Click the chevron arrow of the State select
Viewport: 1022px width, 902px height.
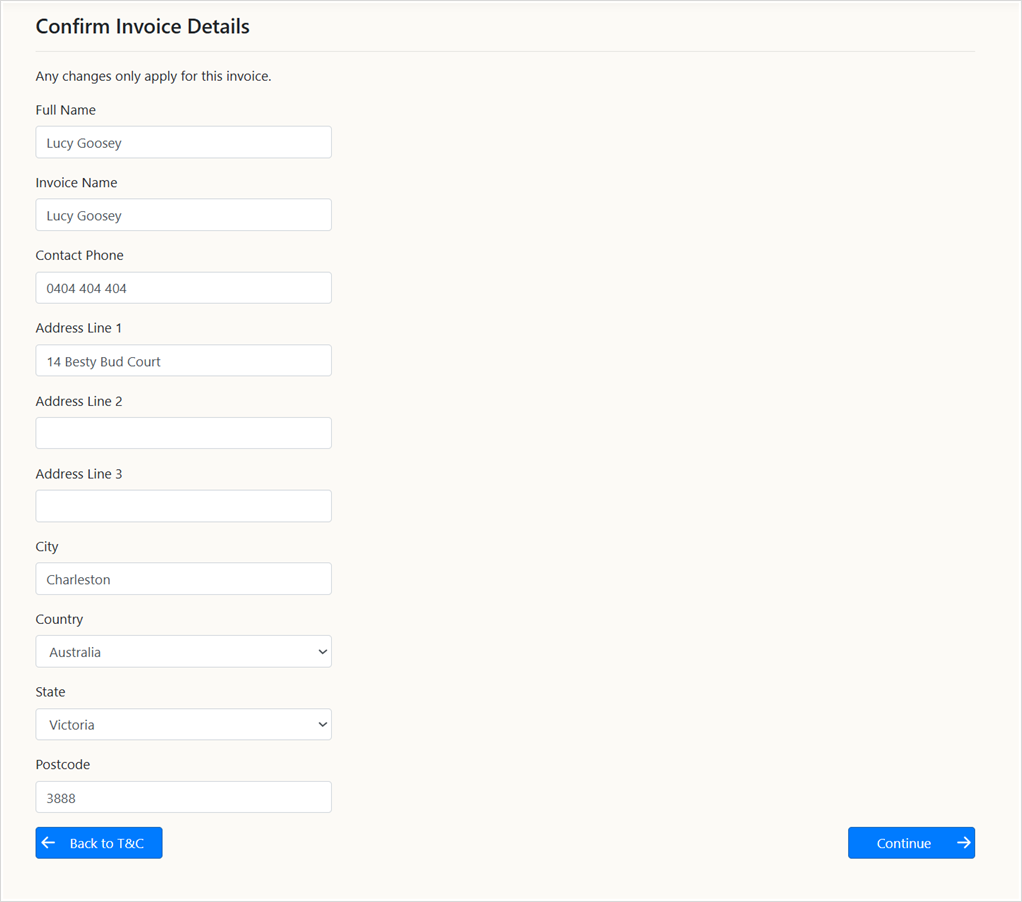click(x=322, y=725)
